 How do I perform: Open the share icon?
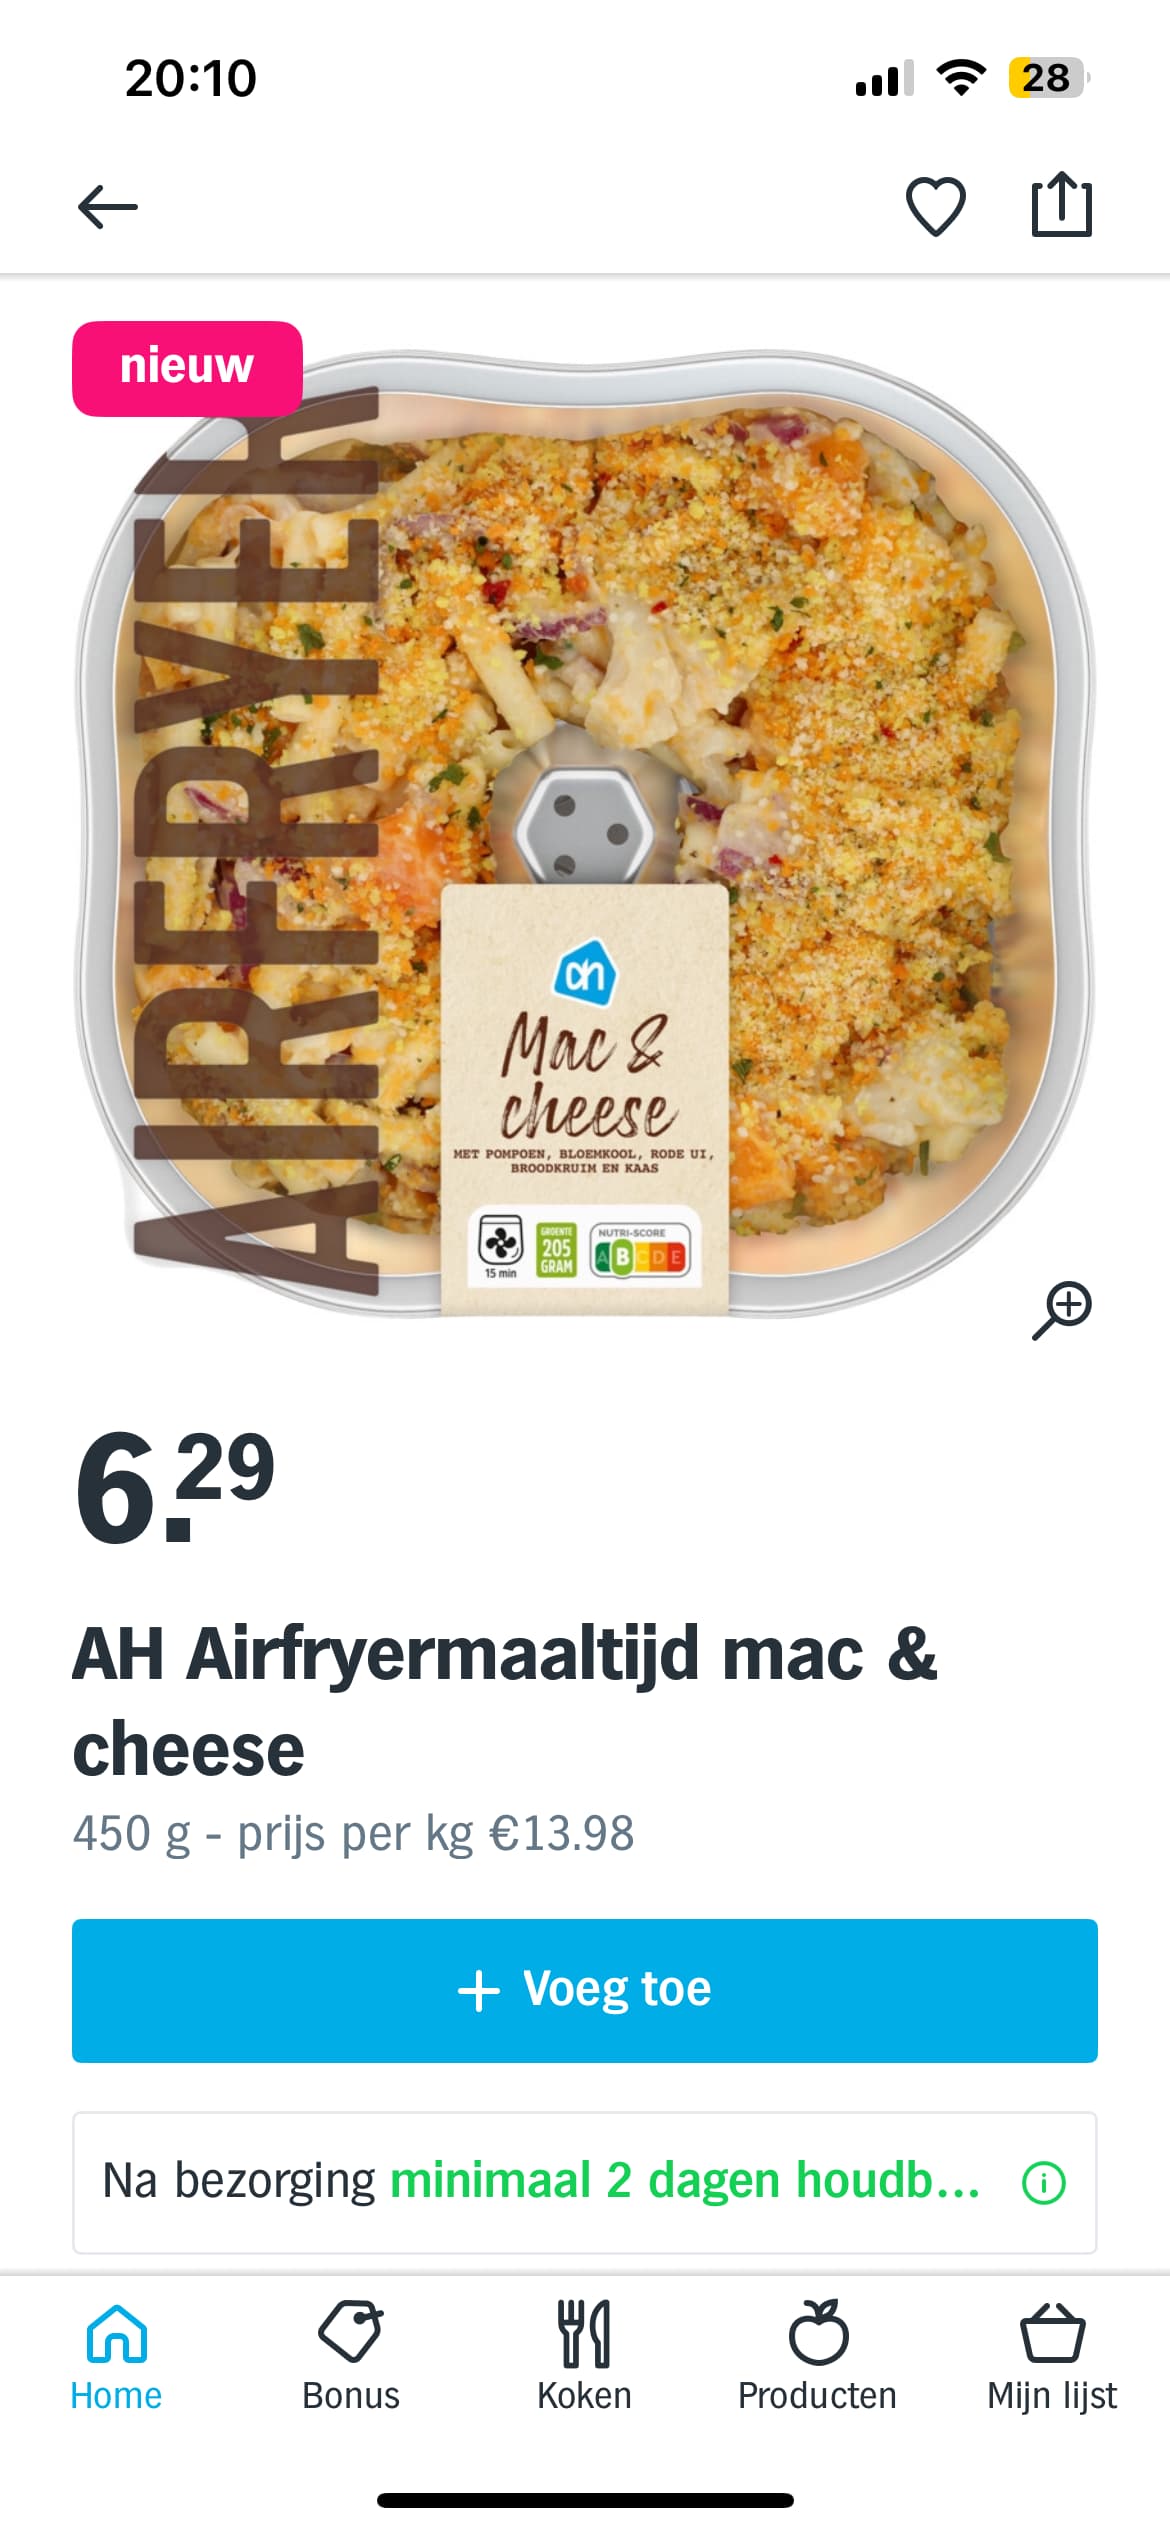click(x=1061, y=204)
